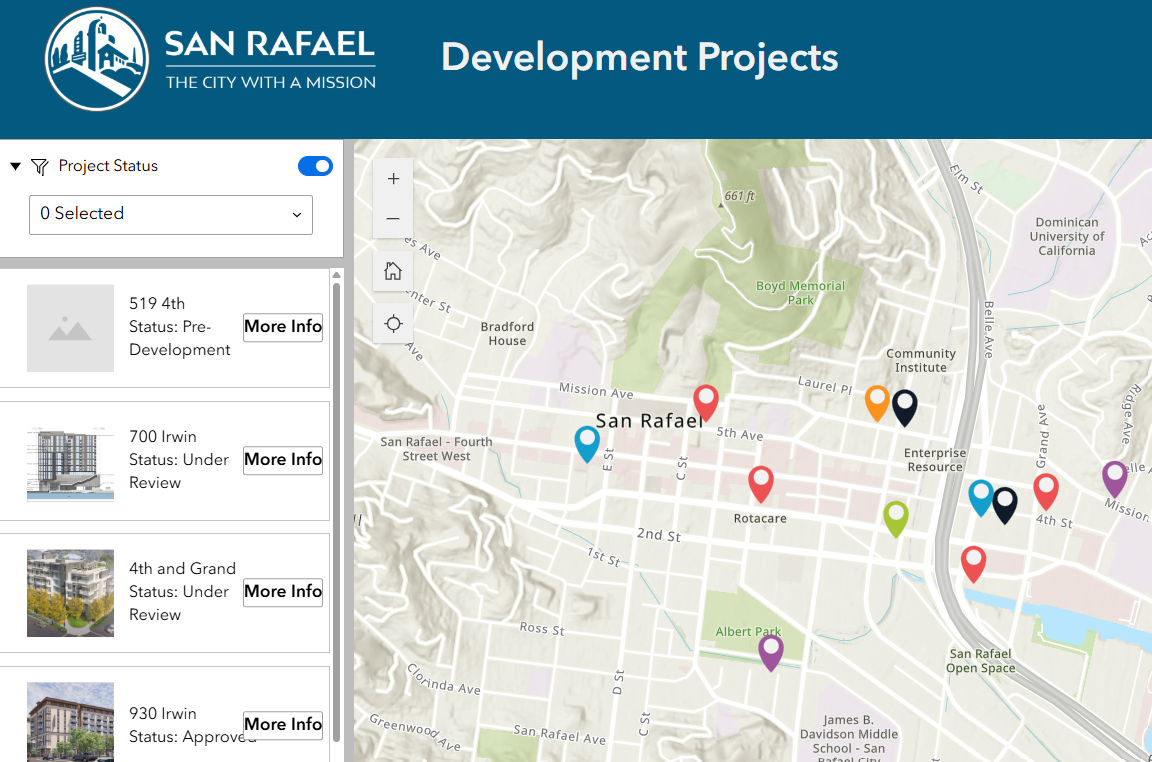
Task: Click 'San Rafael - Fourth Street West' label
Action: pos(436,449)
